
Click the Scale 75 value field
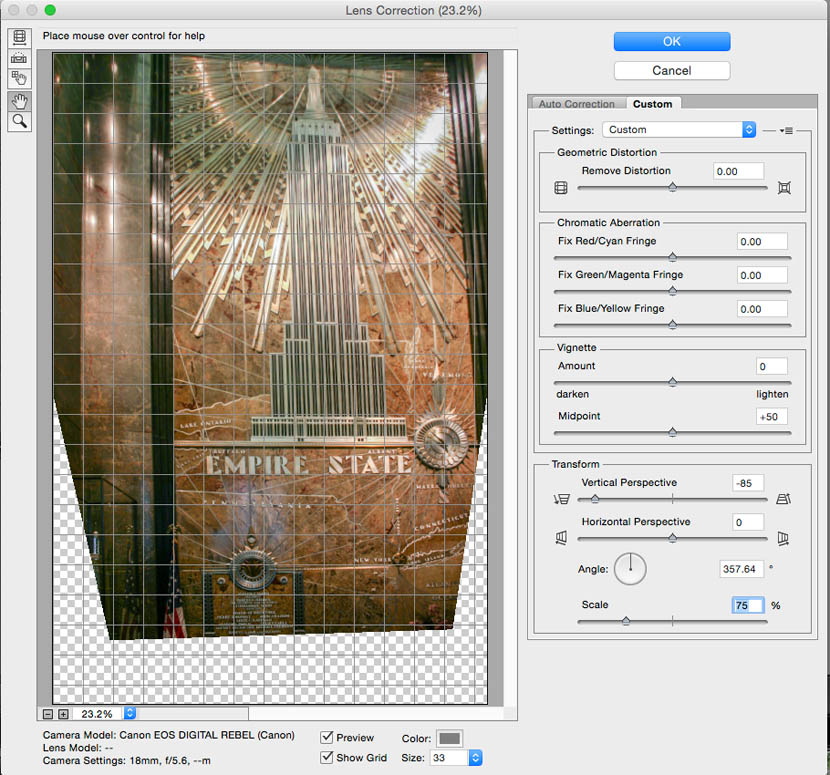pyautogui.click(x=748, y=605)
